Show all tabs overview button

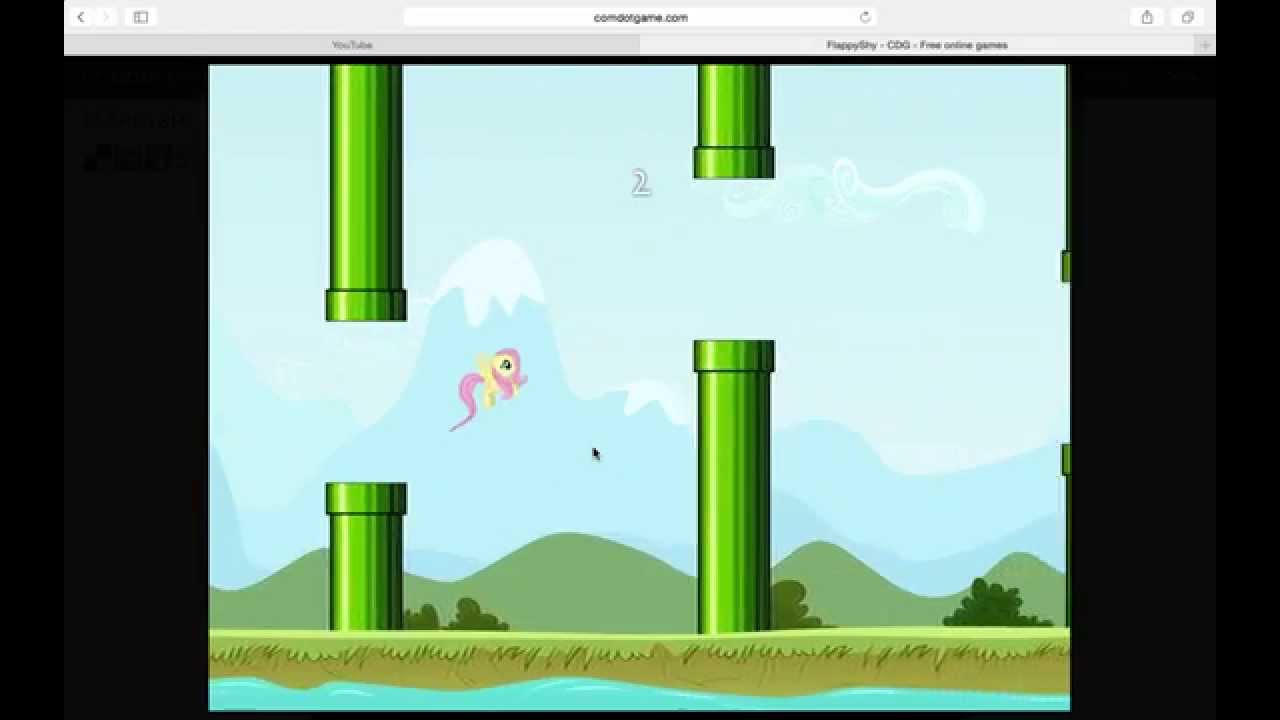[x=1187, y=17]
